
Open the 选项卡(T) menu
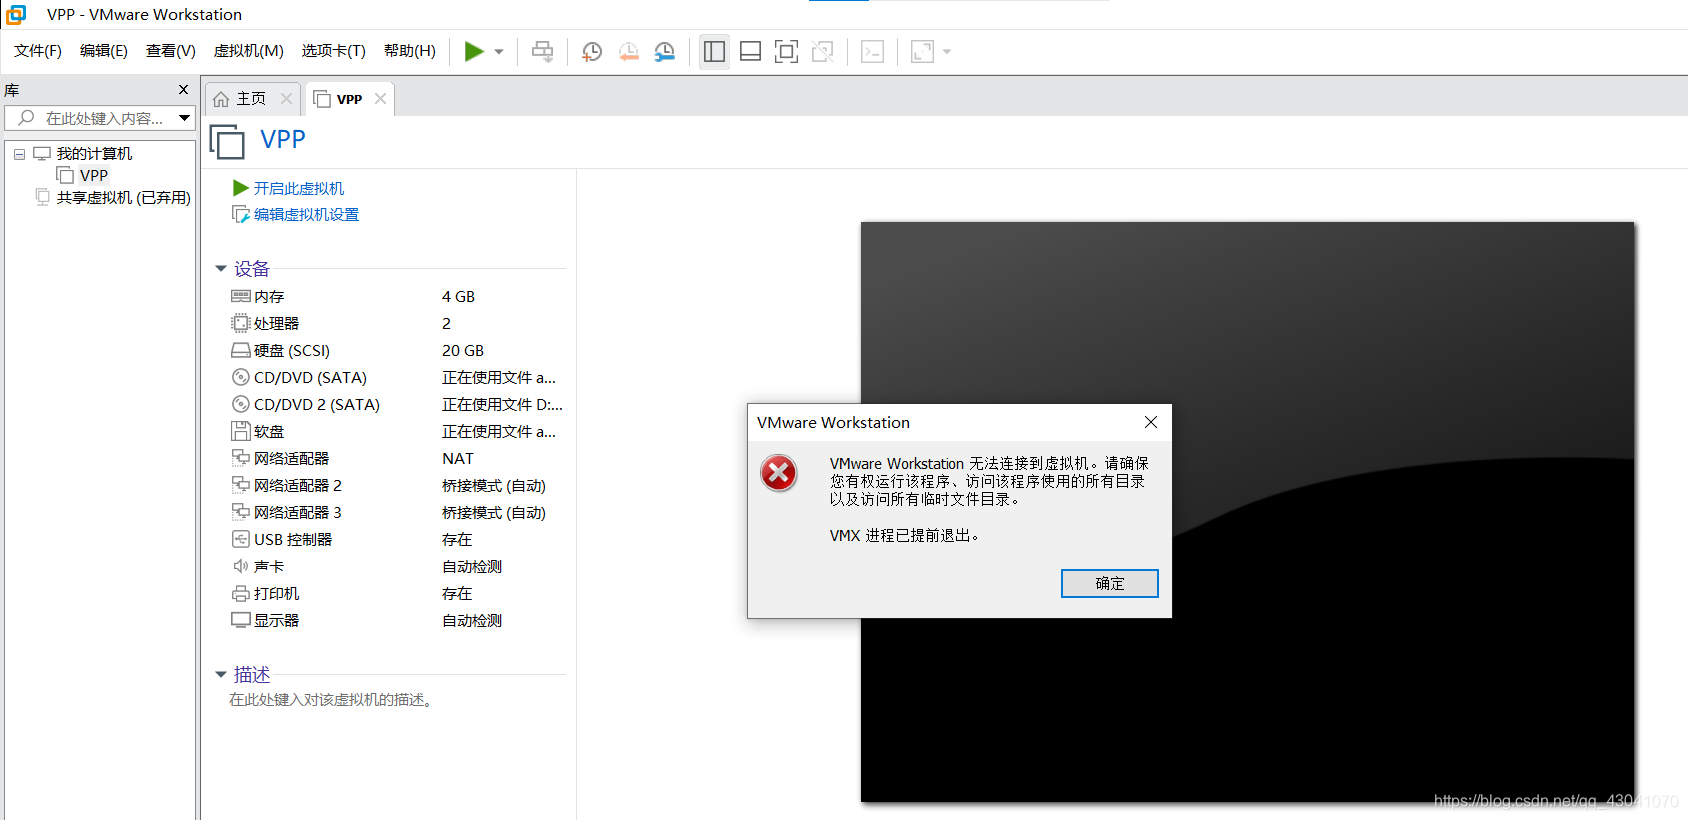(x=334, y=51)
